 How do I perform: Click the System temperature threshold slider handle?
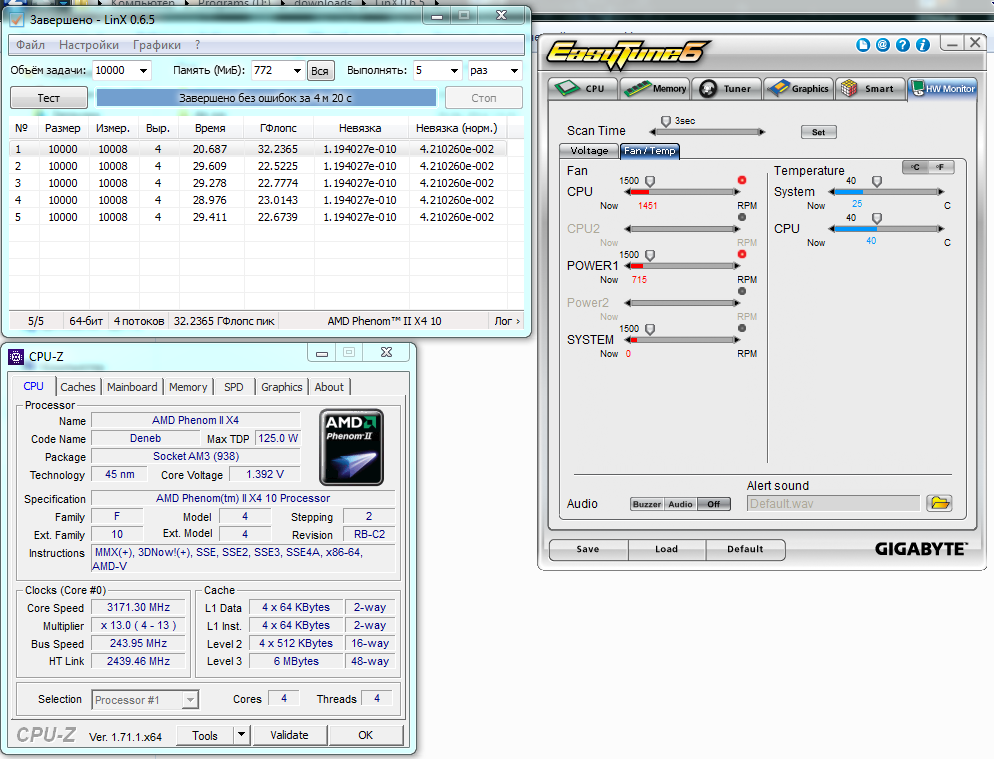[x=877, y=181]
